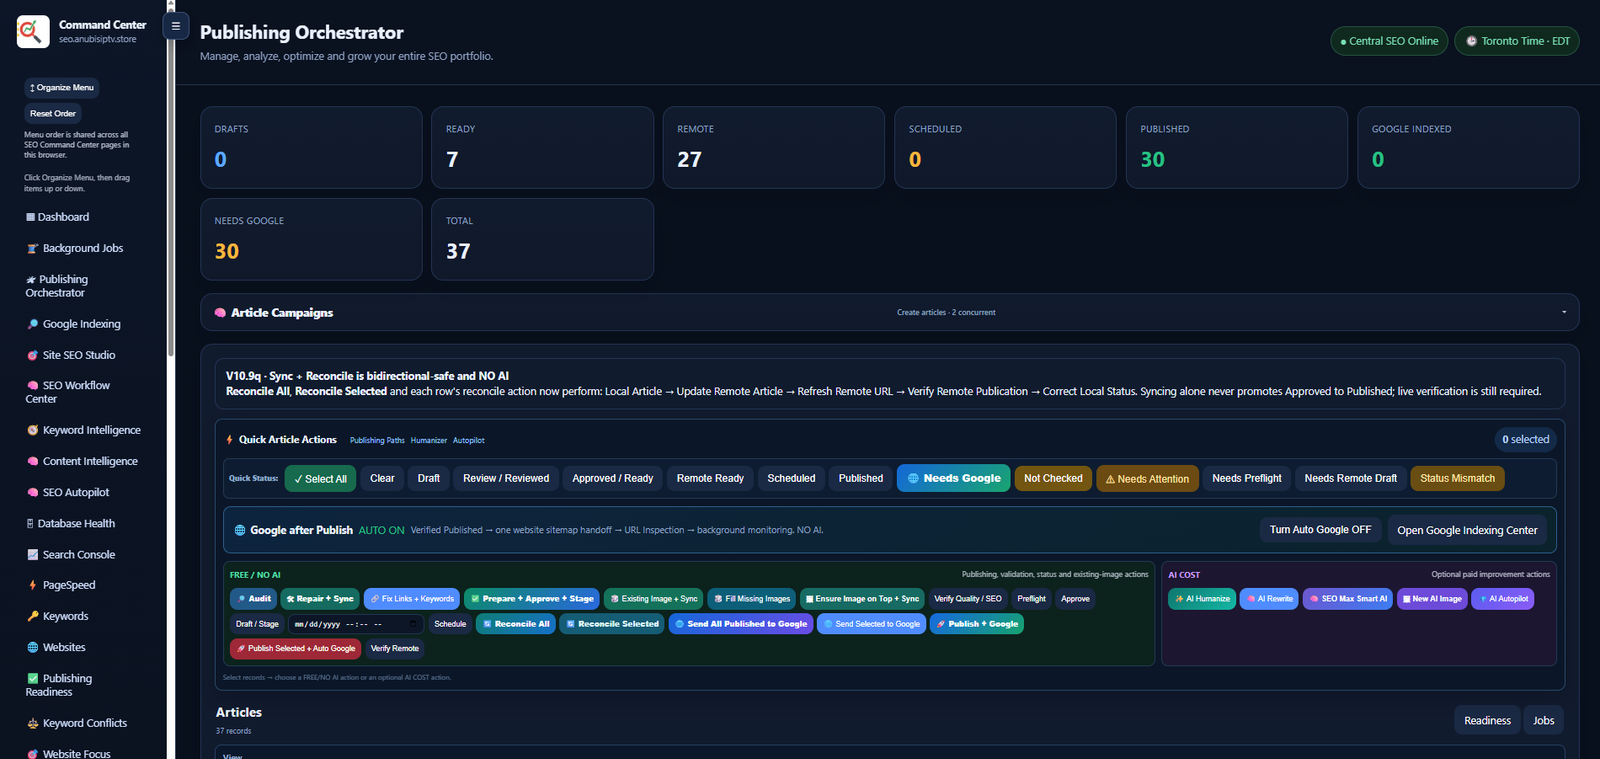The width and height of the screenshot is (1600, 759).
Task: Click Publish + Google rocket button
Action: tap(977, 624)
